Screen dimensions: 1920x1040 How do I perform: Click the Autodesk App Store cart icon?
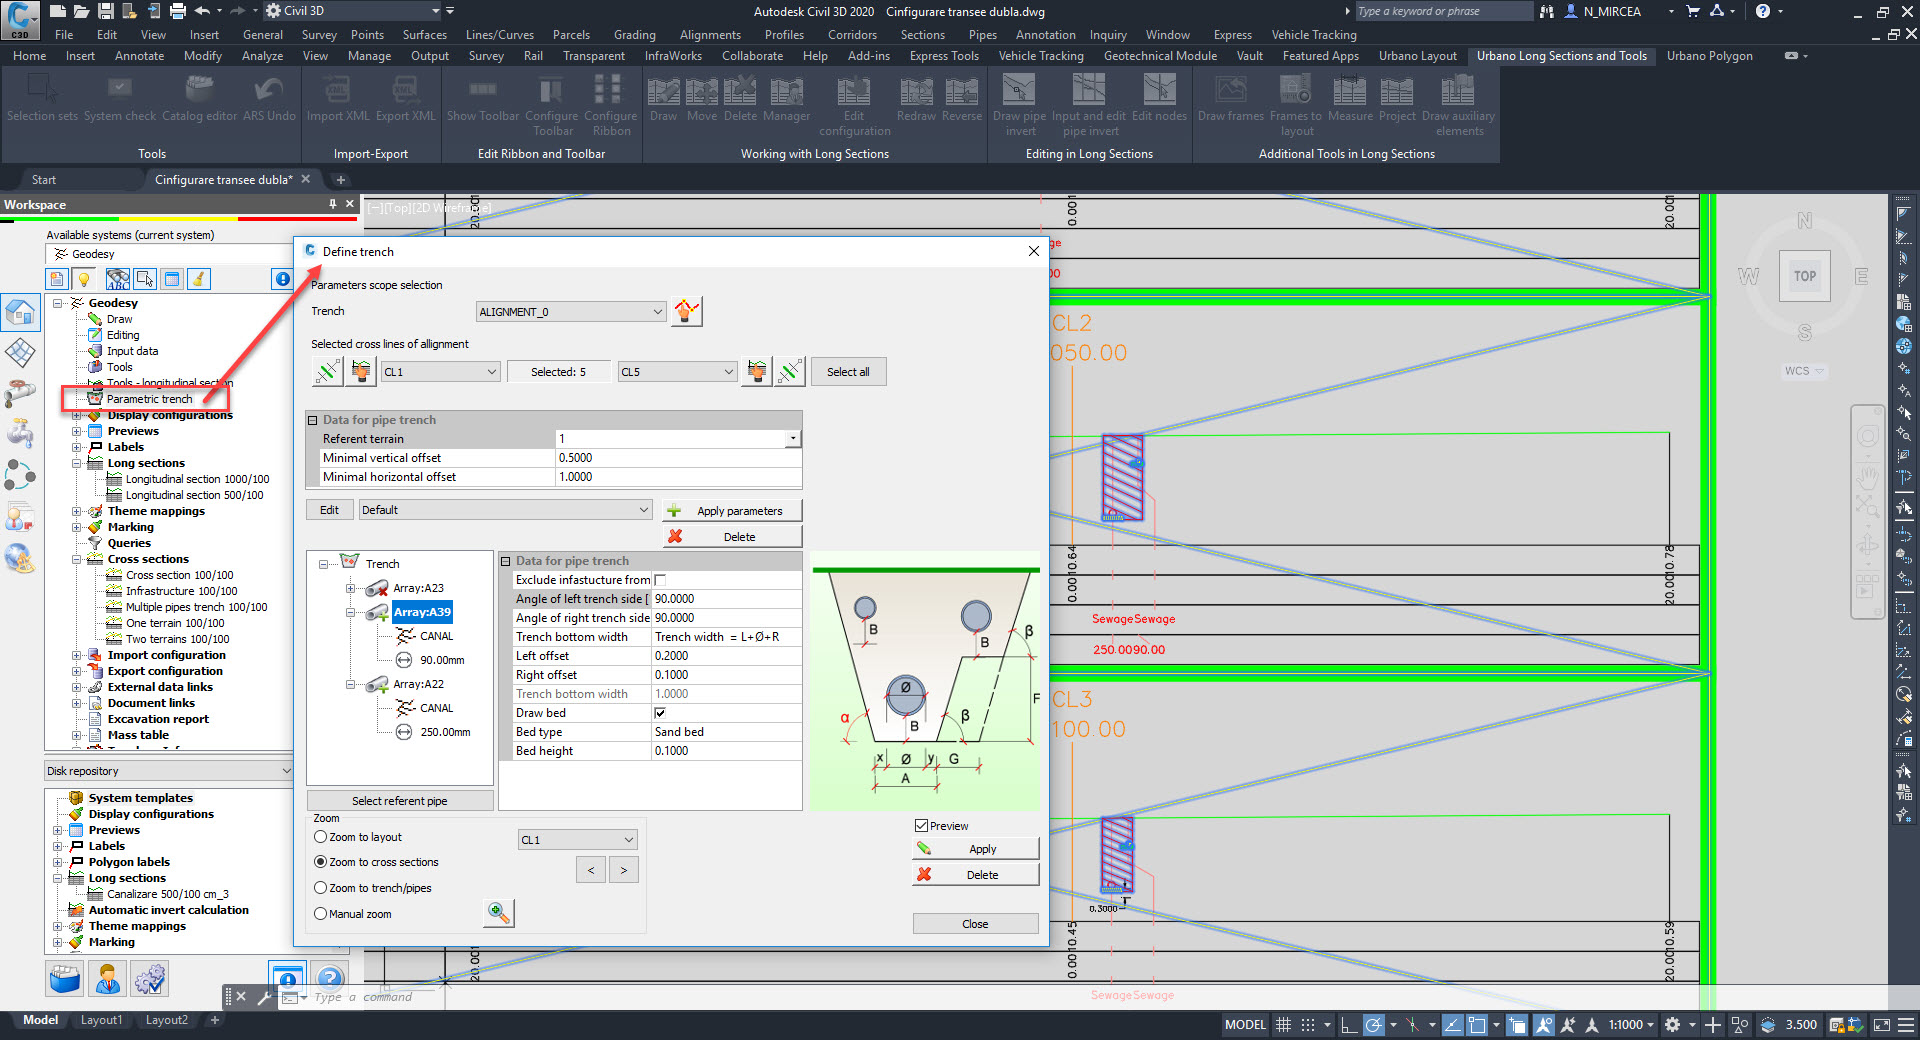pyautogui.click(x=1693, y=11)
